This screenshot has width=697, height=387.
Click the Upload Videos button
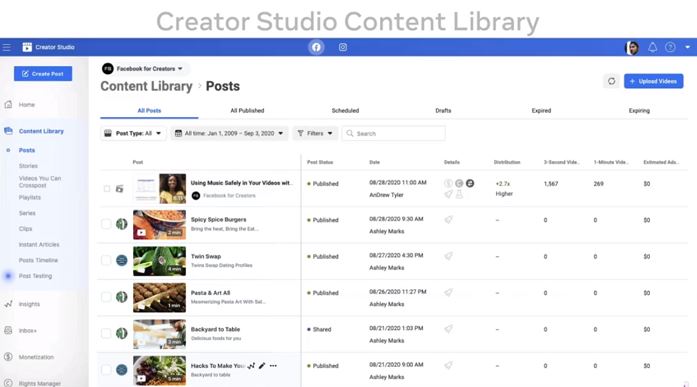point(653,81)
